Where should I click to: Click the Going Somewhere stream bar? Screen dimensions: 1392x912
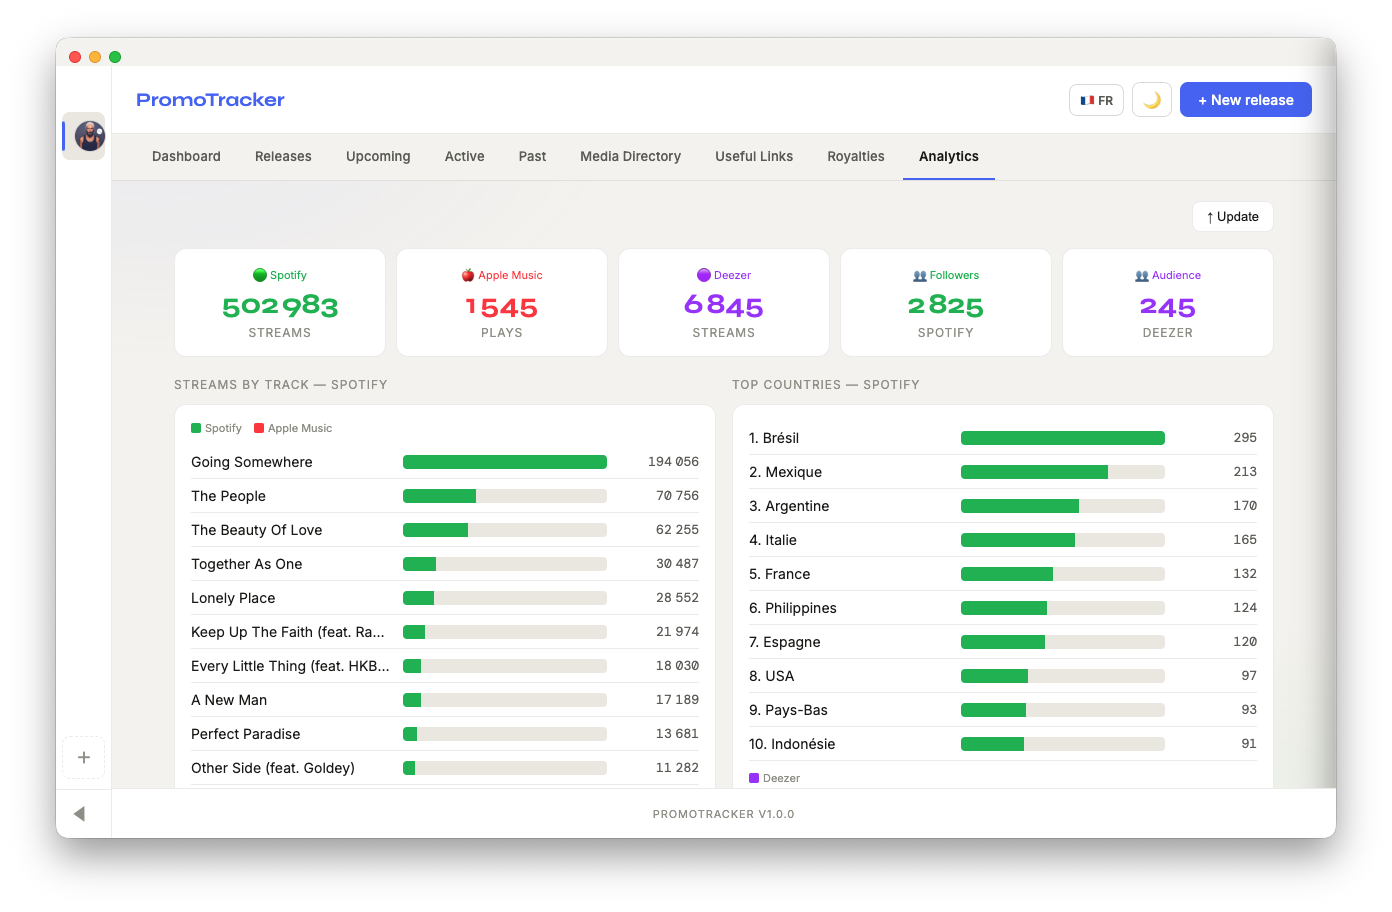[x=504, y=462]
